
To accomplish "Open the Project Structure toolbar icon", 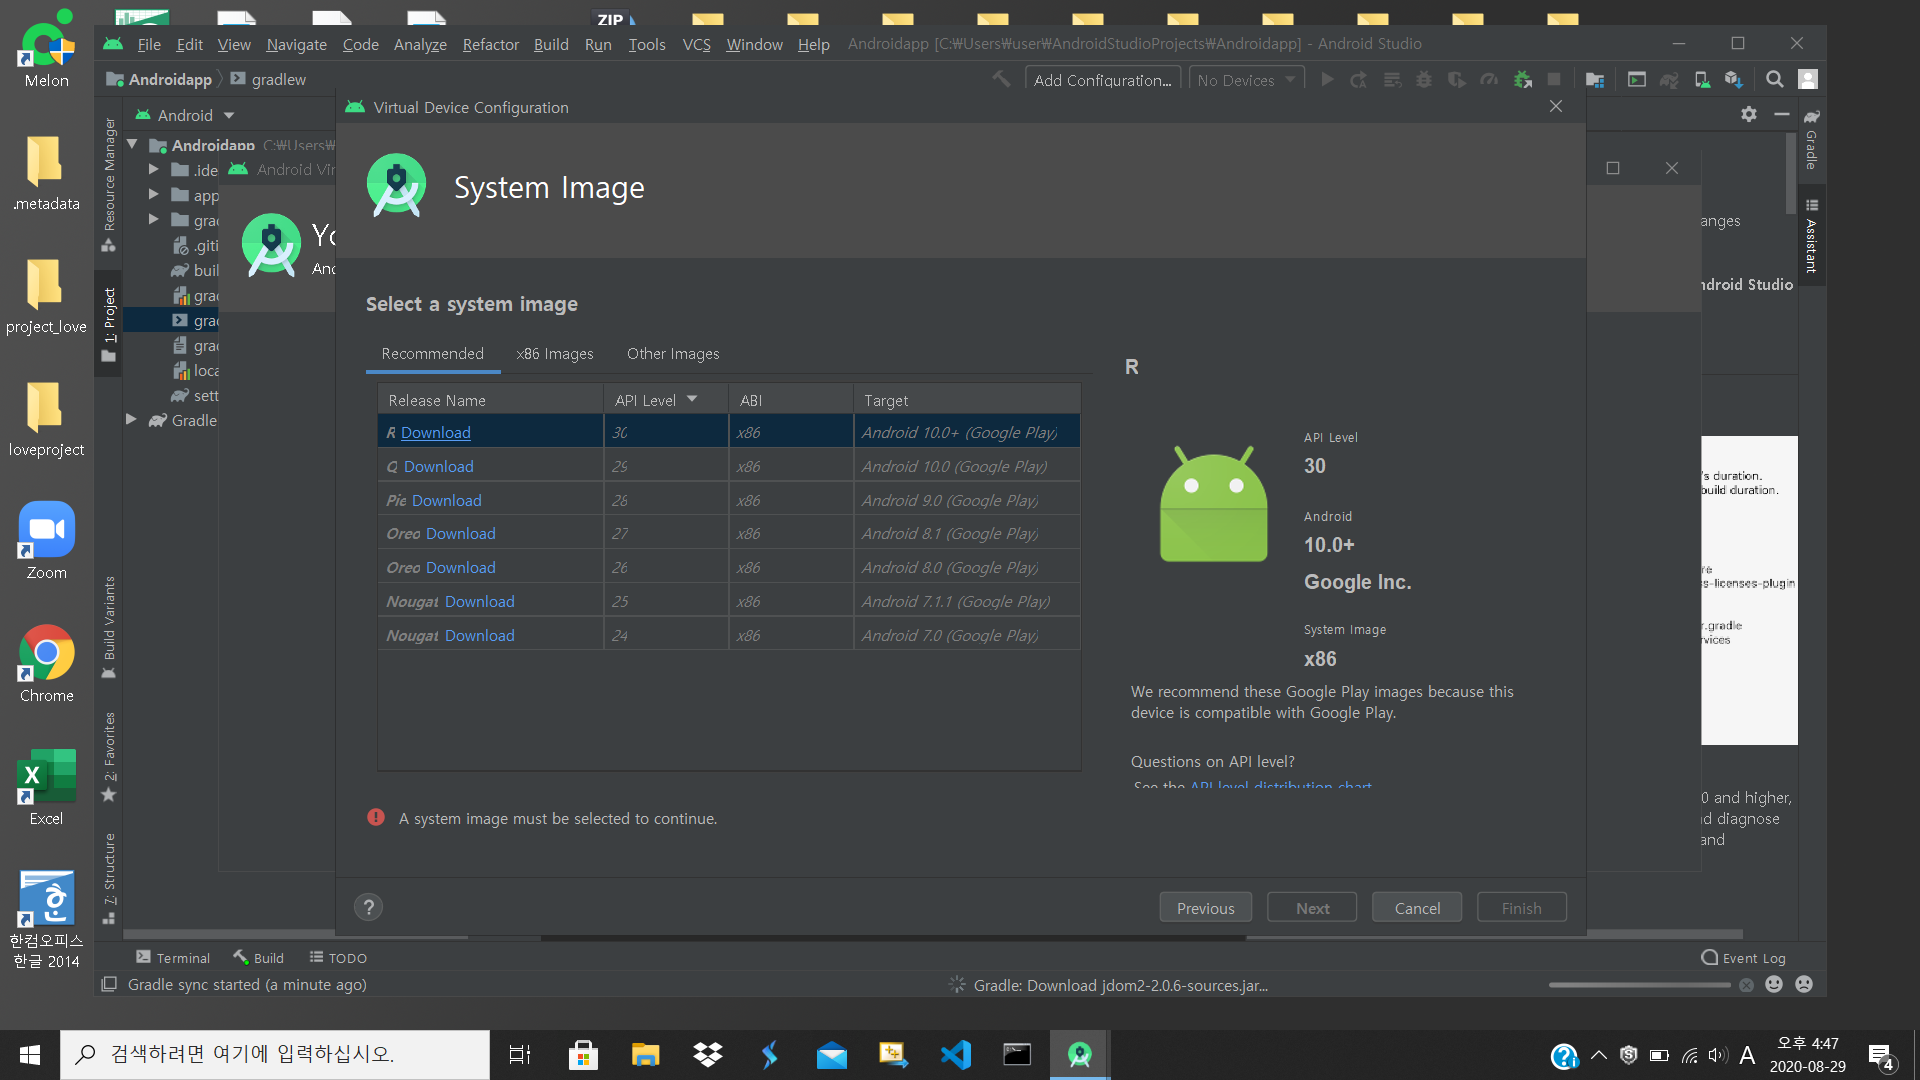I will coord(1595,80).
